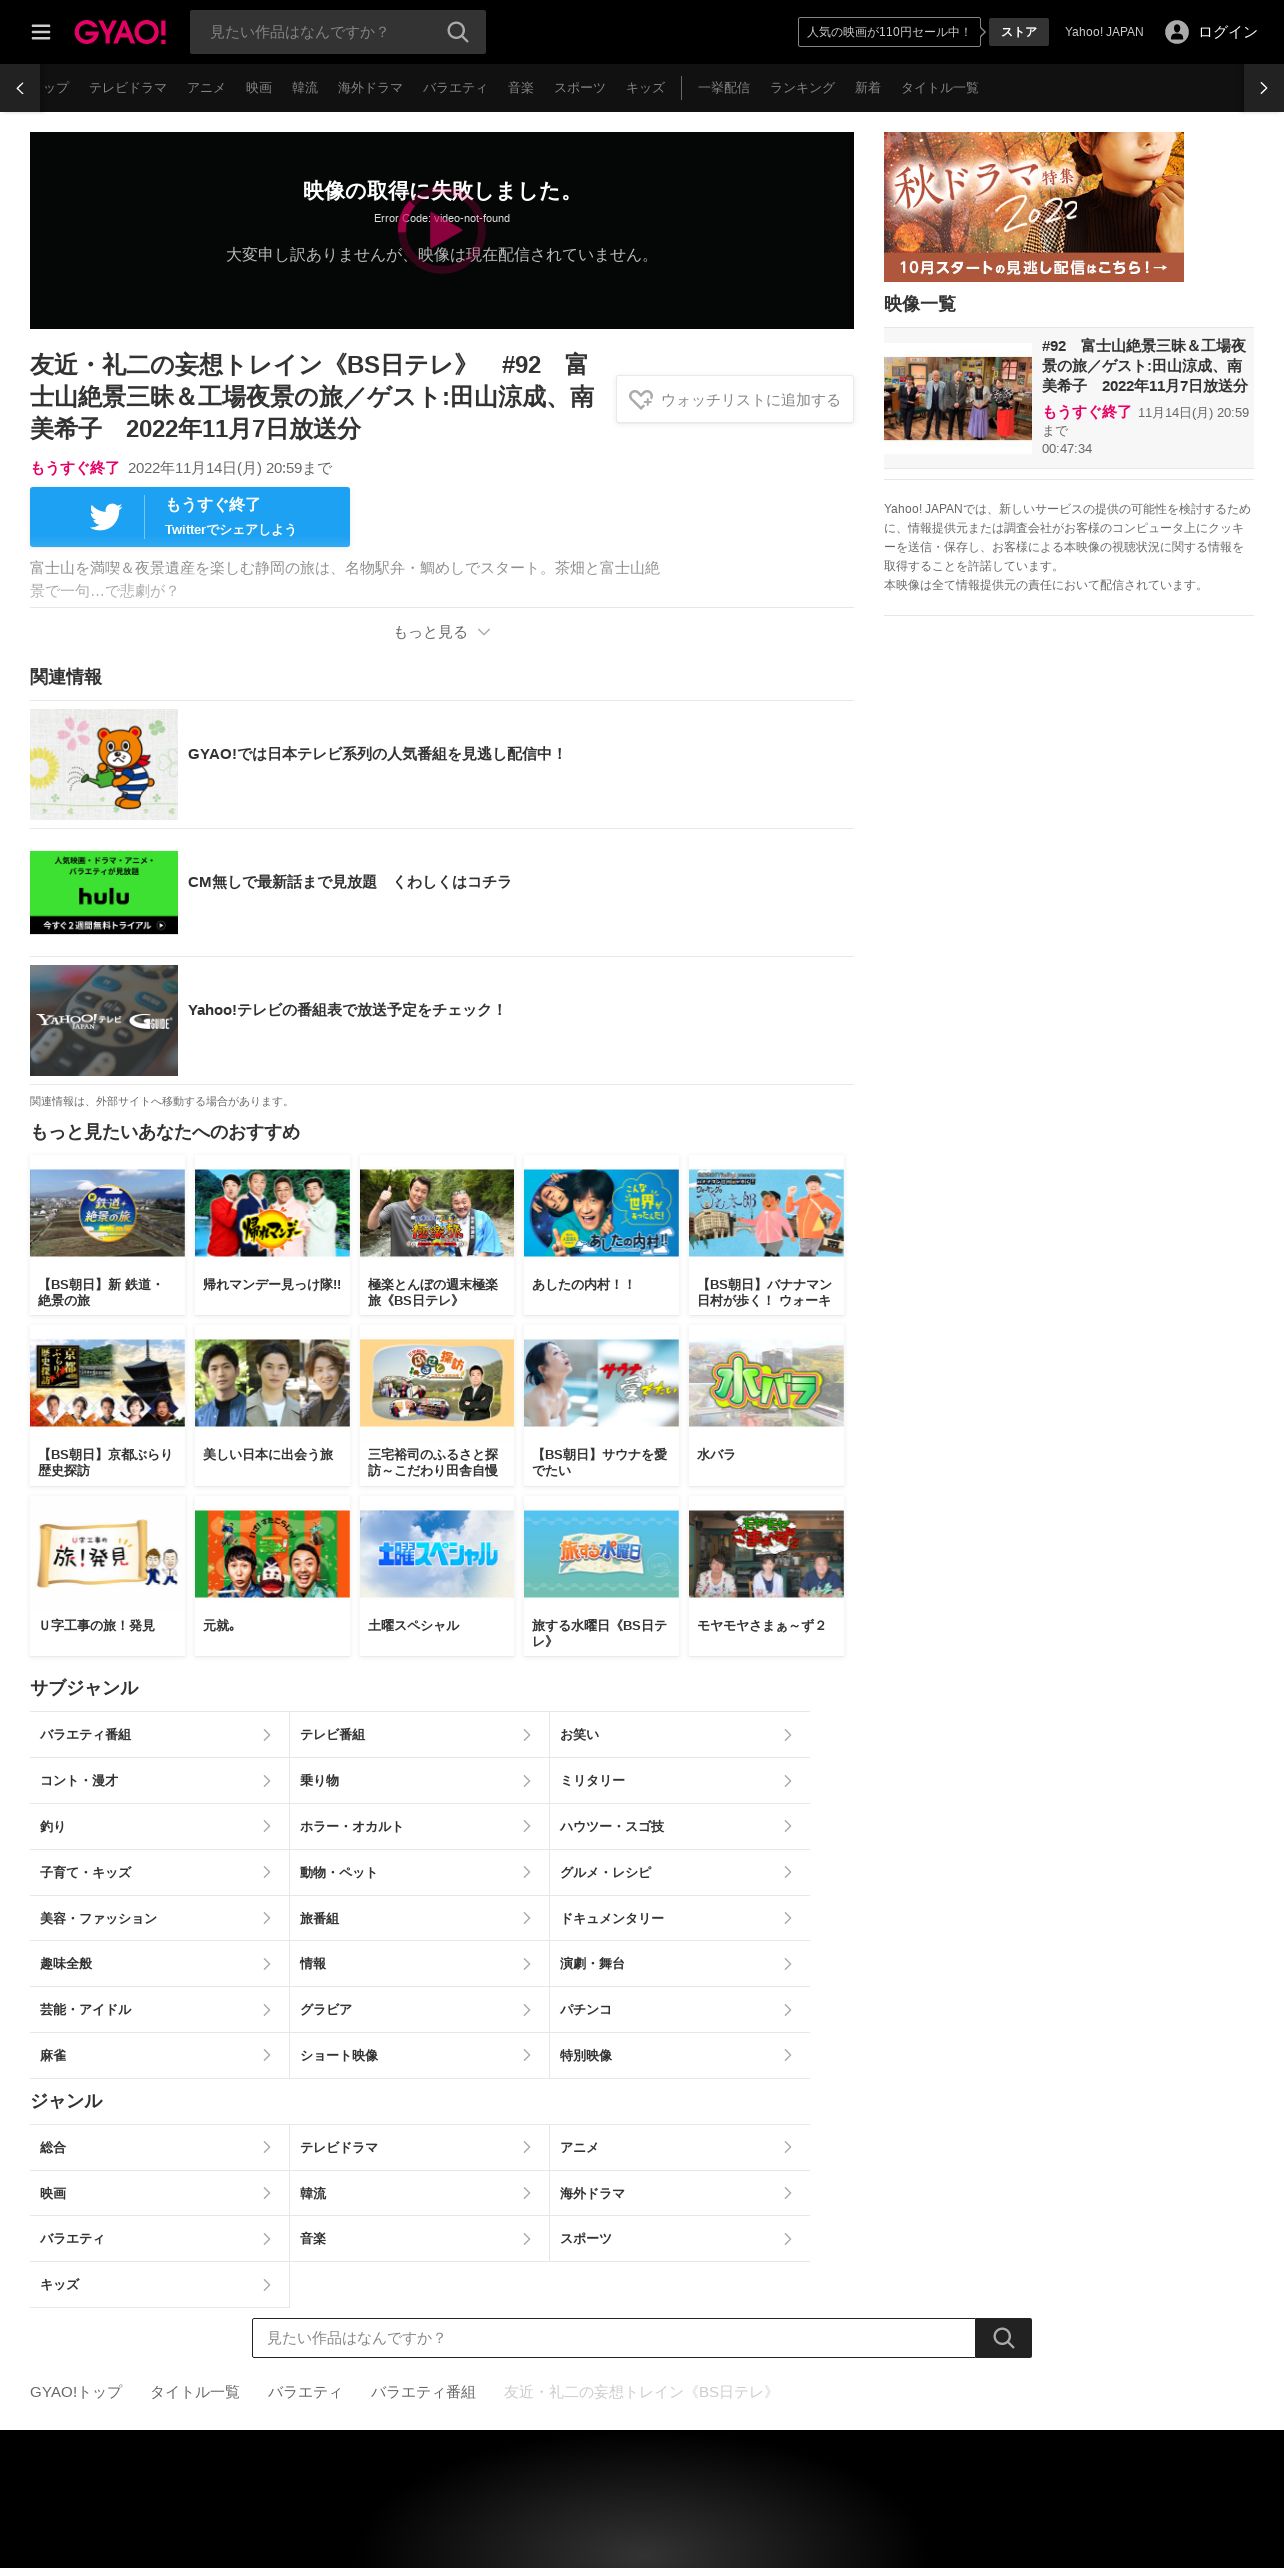Screen dimensions: 1284x2568
Task: Click GYAO!トップ breadcrumb link
Action: point(76,2392)
